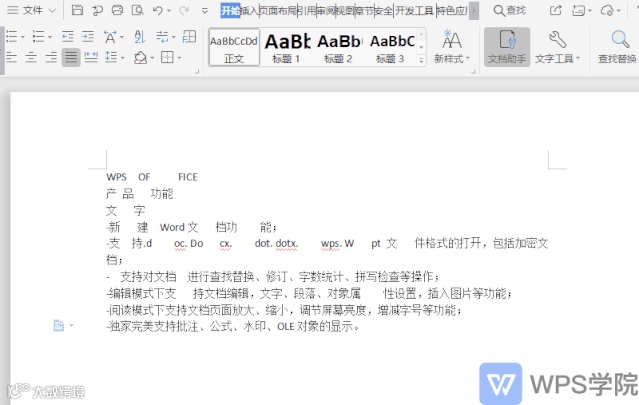Screen dimensions: 639x405
Task: Apply bulleted list formatting
Action: (11, 37)
